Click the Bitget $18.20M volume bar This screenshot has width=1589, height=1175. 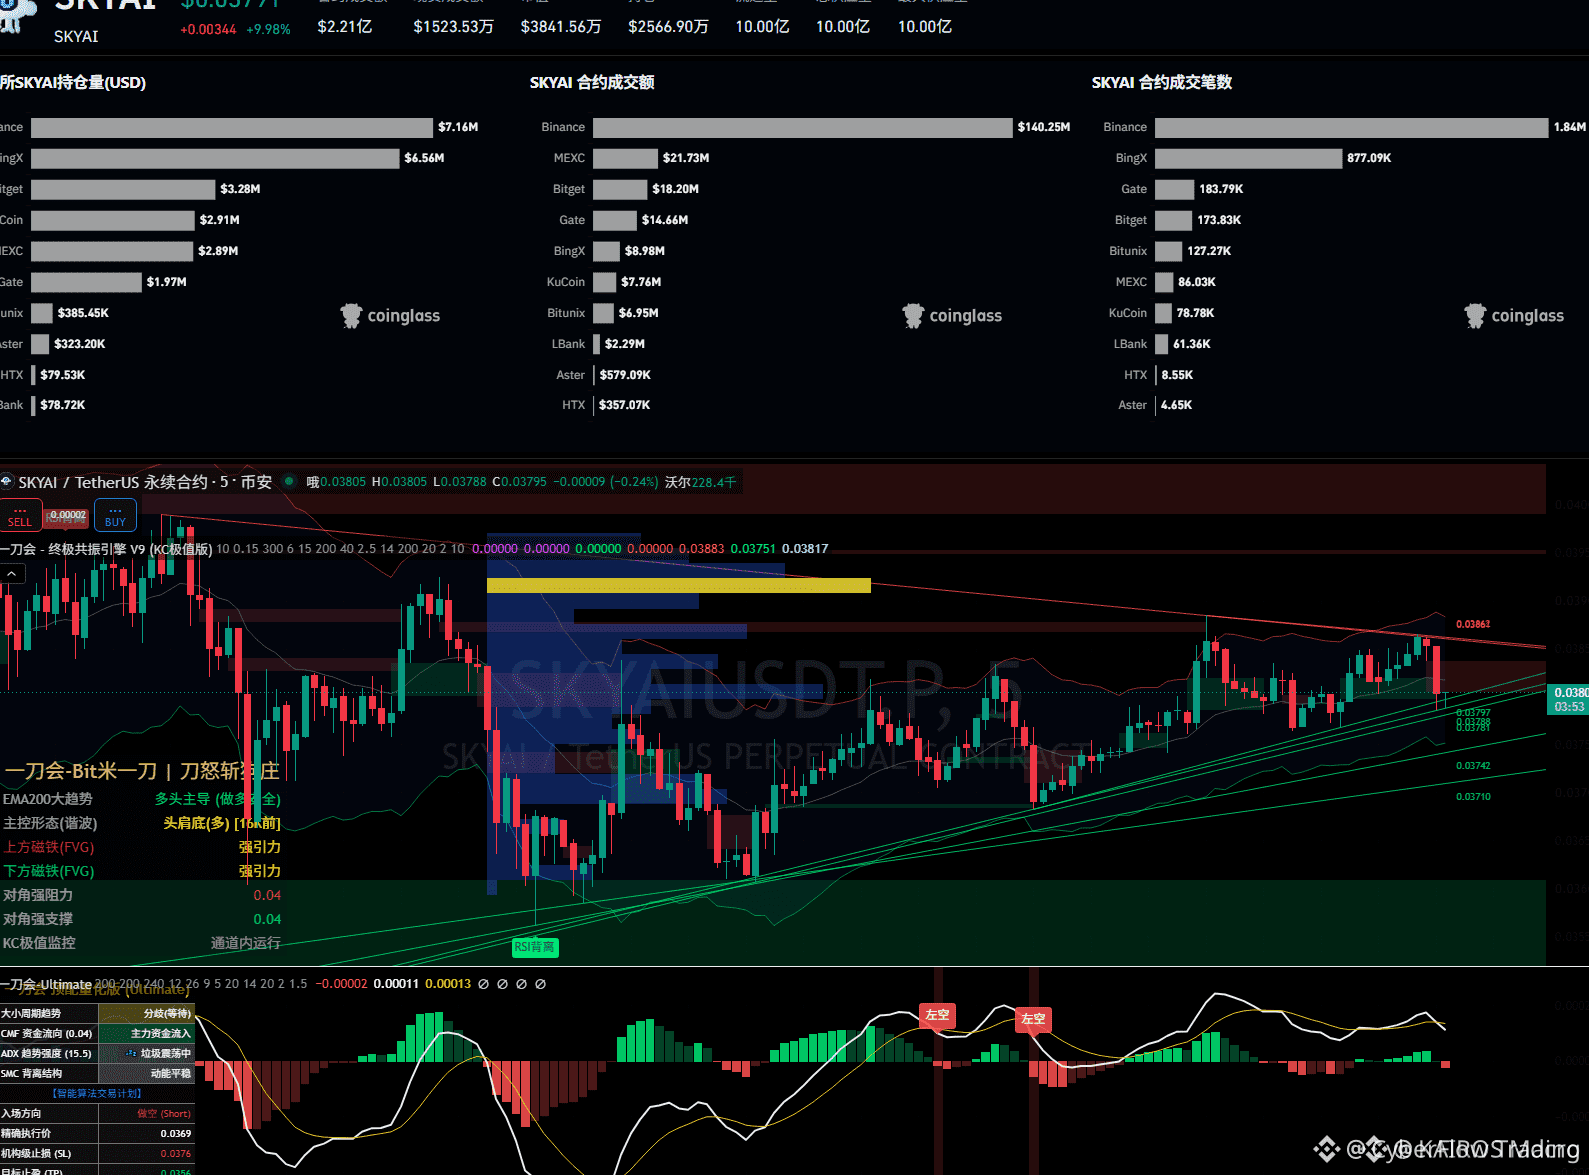coord(620,189)
